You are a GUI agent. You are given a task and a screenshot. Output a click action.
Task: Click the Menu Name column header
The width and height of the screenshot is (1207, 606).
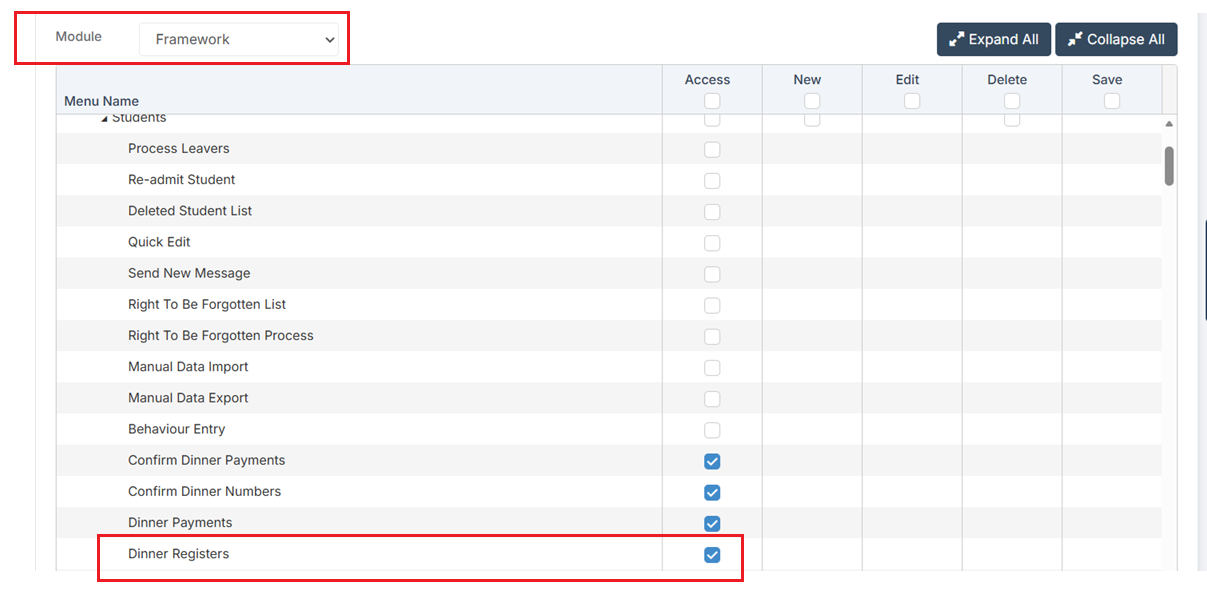pyautogui.click(x=102, y=101)
